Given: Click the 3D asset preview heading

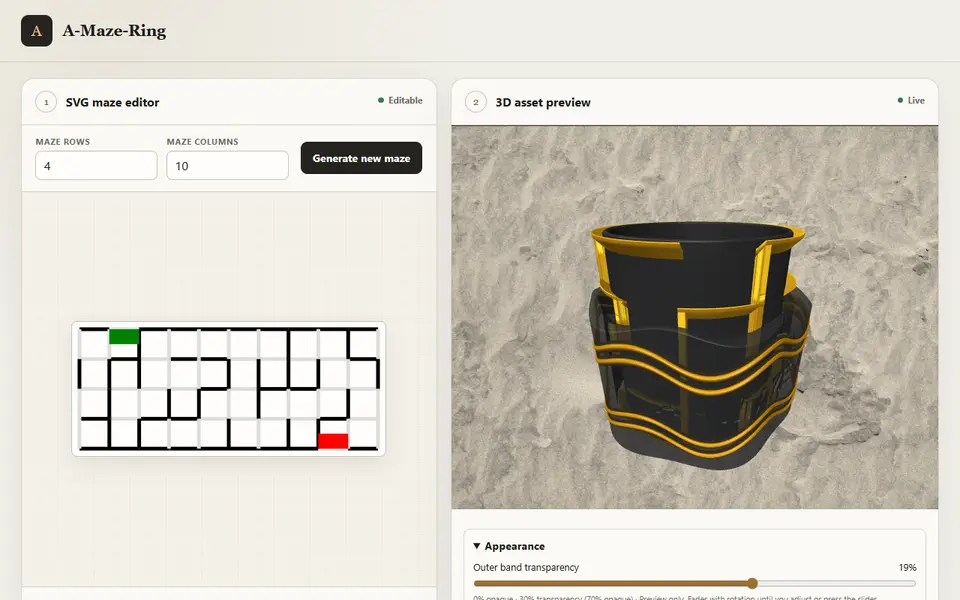Looking at the screenshot, I should tap(543, 102).
